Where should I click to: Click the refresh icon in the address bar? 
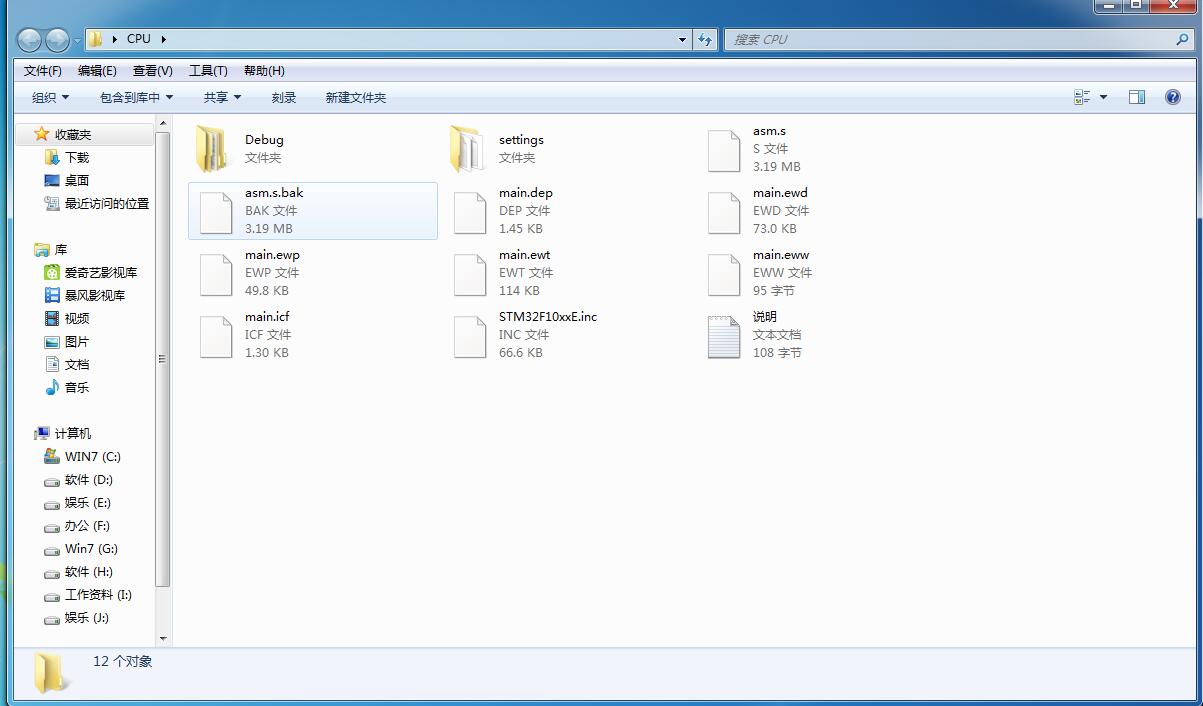[x=706, y=39]
